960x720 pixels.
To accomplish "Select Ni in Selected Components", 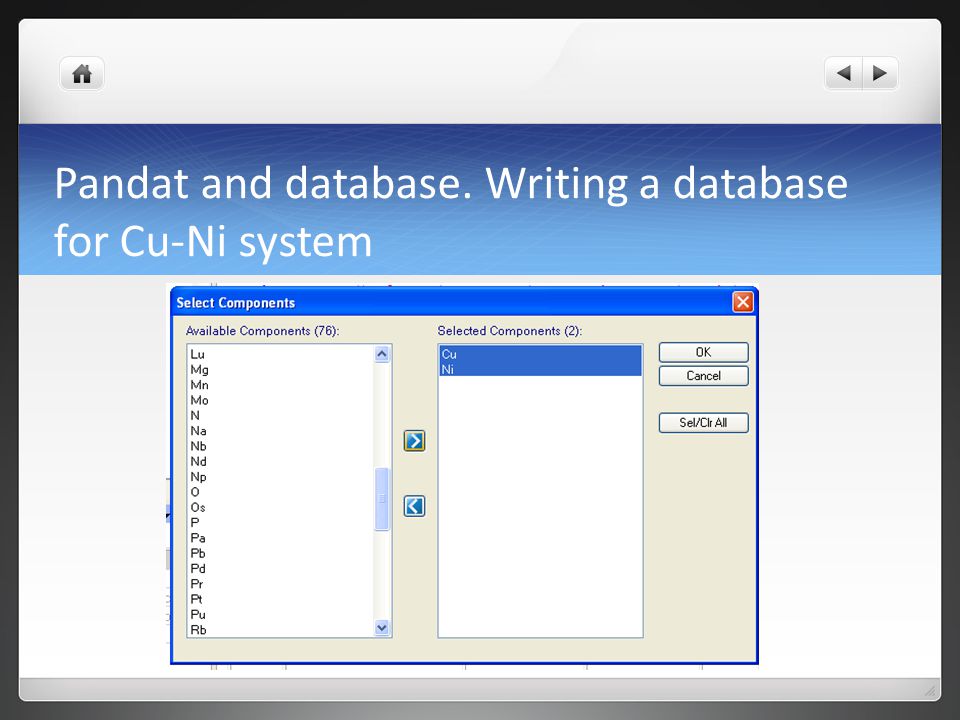I will tap(540, 369).
